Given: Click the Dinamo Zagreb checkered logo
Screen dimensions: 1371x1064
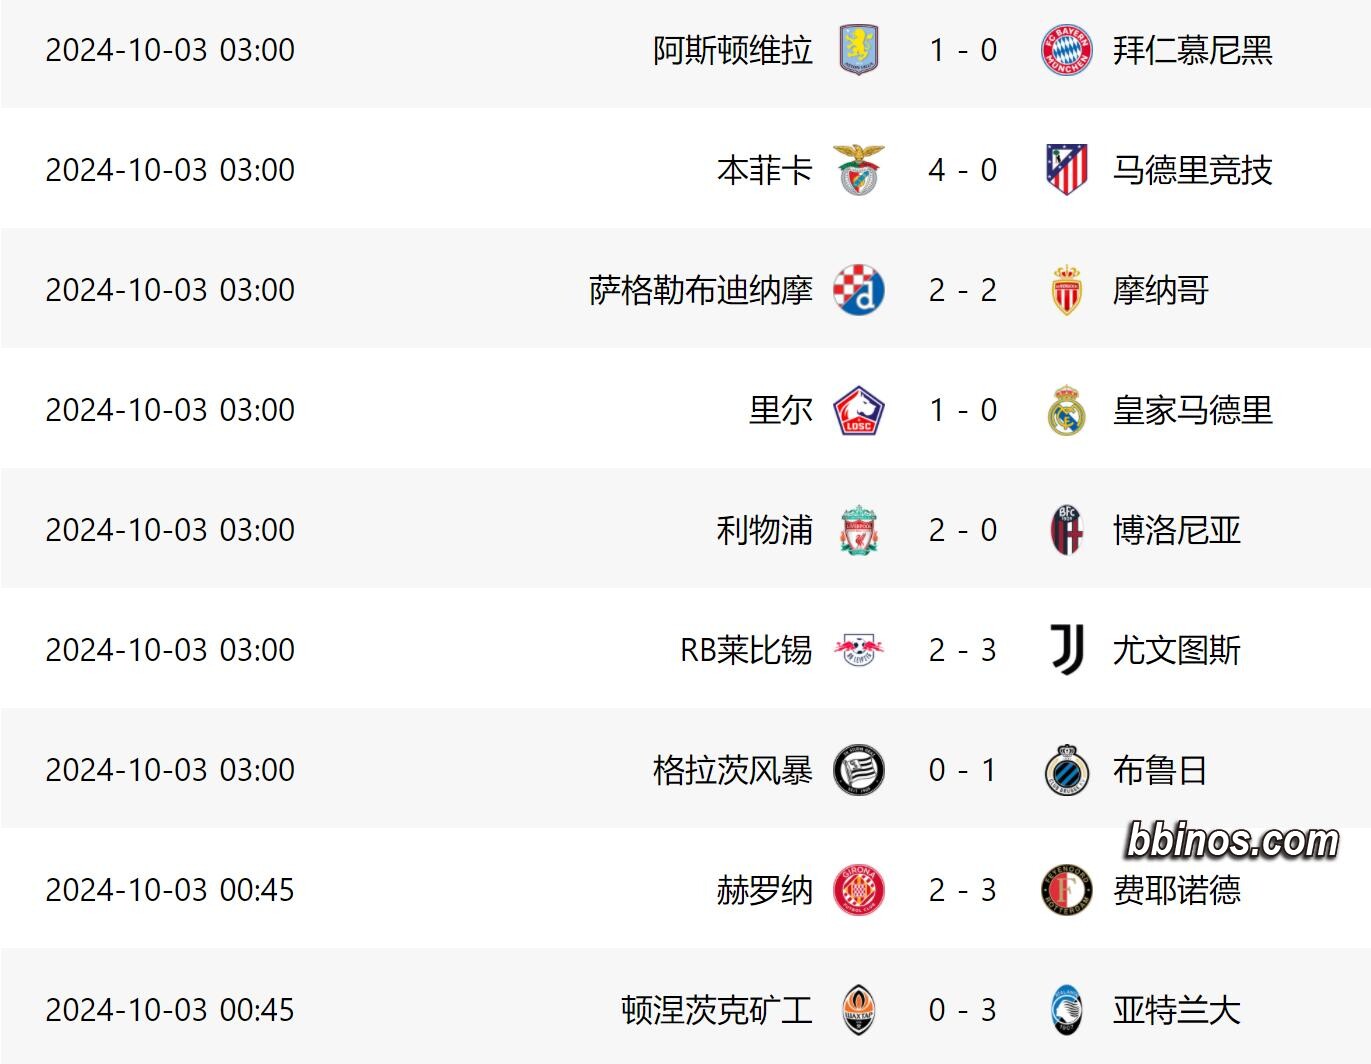Looking at the screenshot, I should coord(858,290).
